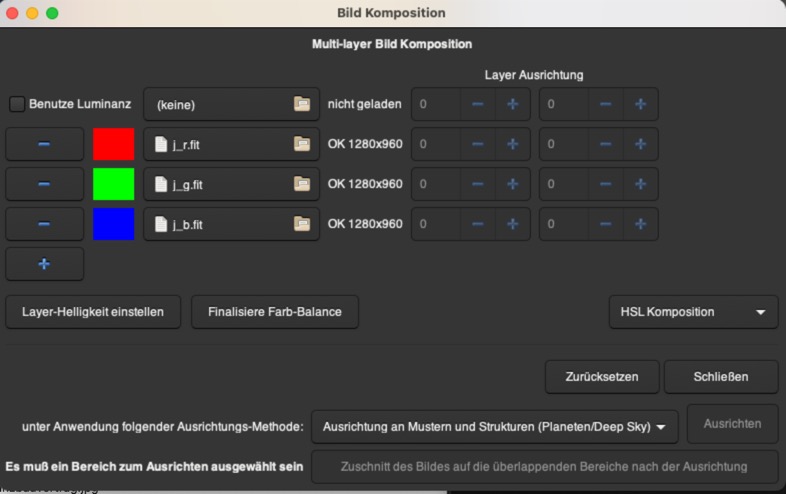Image resolution: width=786 pixels, height=494 pixels.
Task: Click folder icon in j_g.fit file row
Action: tap(301, 184)
